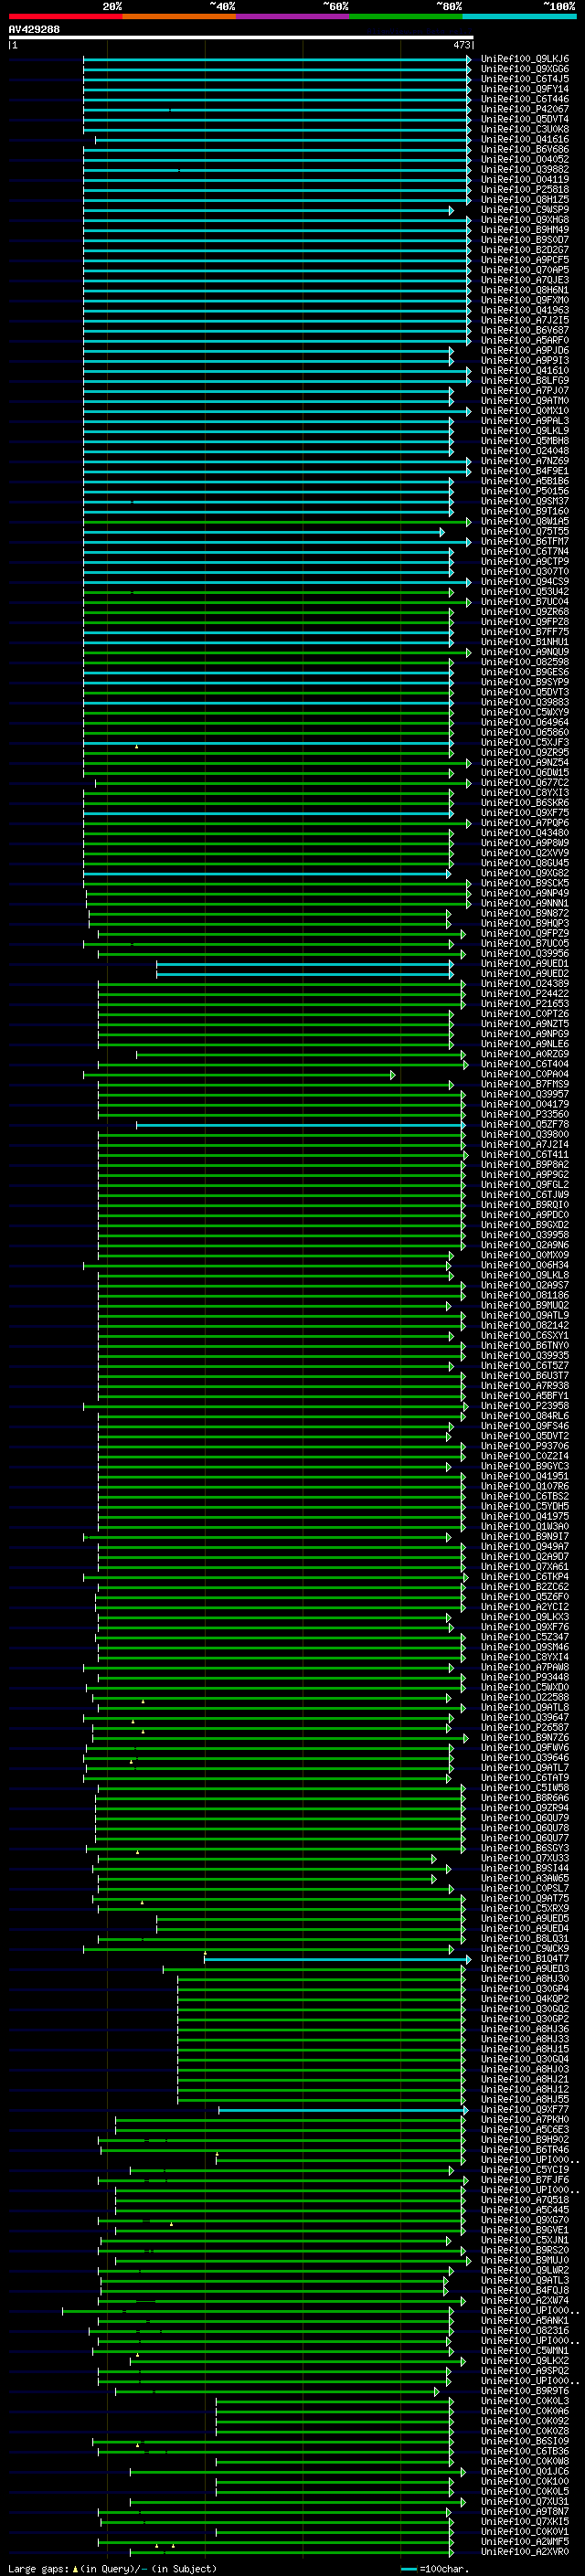The height and width of the screenshot is (2576, 585).
Task: Select the UniRef100_B9HM49 label
Action: [x=525, y=230]
